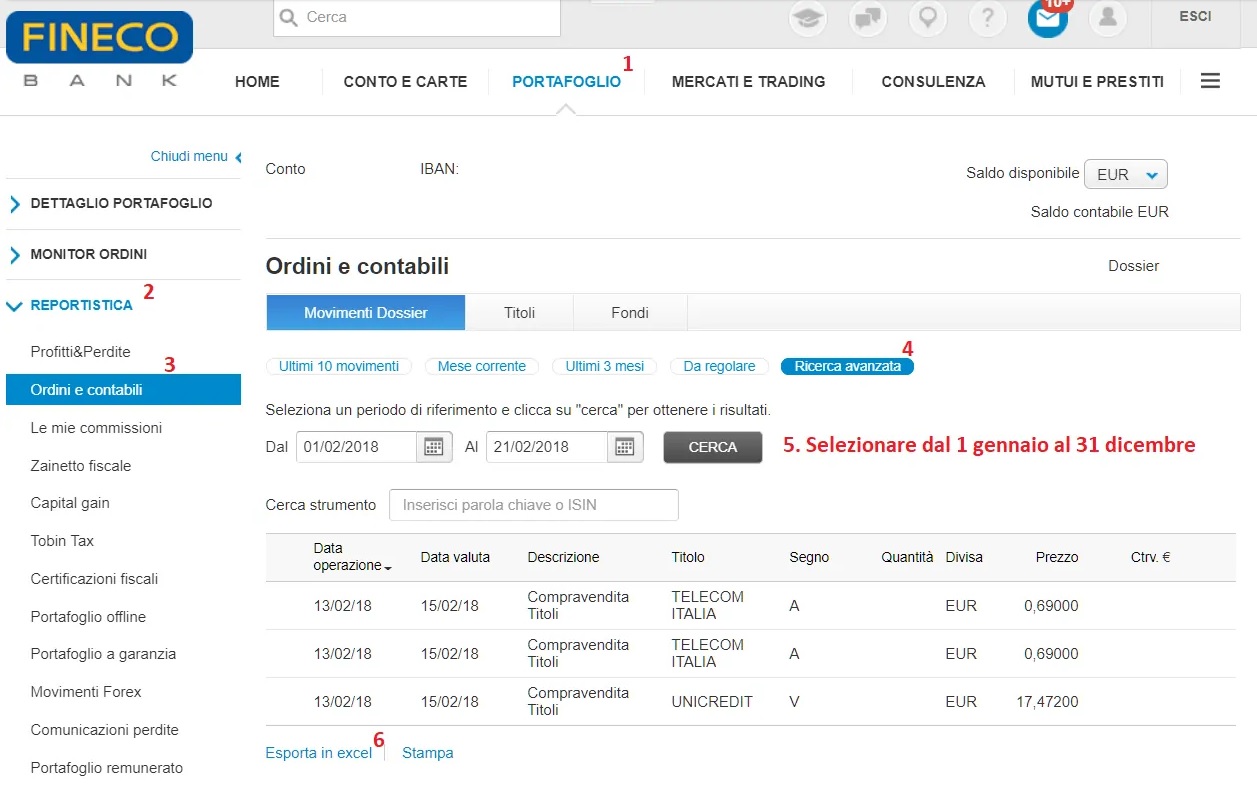Select the Ultimi 10 movimenti filter
The image size is (1257, 786).
point(339,366)
